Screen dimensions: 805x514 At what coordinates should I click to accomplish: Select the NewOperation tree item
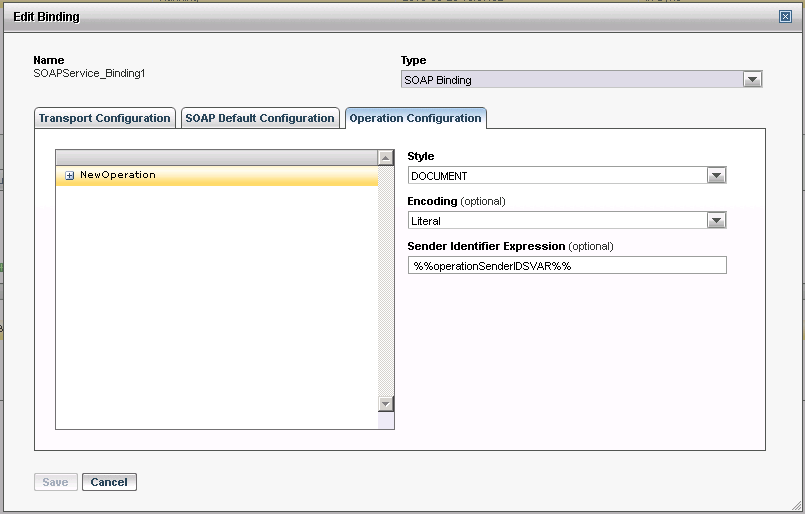(x=118, y=175)
